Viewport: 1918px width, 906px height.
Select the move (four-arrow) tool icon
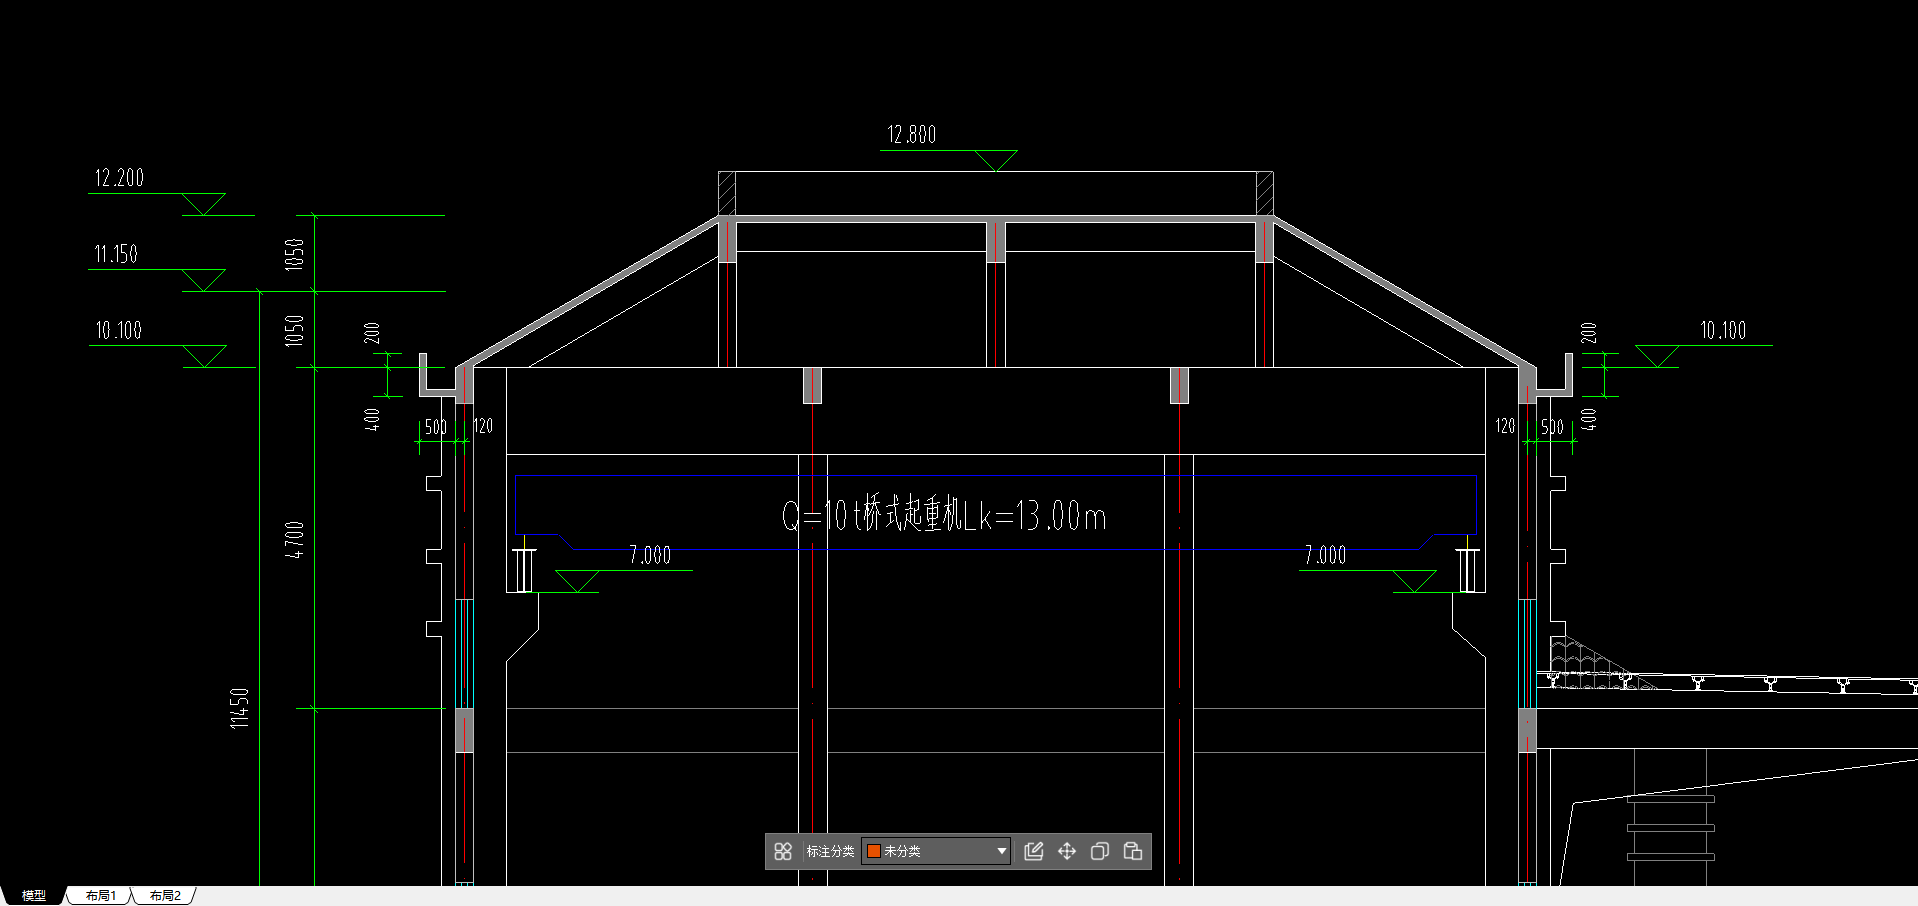[1067, 851]
